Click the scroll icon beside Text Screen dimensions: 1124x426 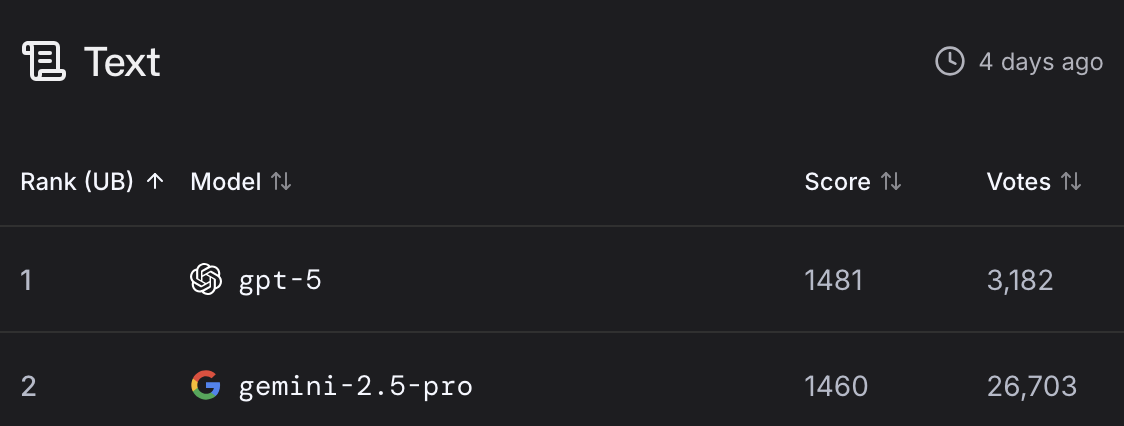[44, 61]
